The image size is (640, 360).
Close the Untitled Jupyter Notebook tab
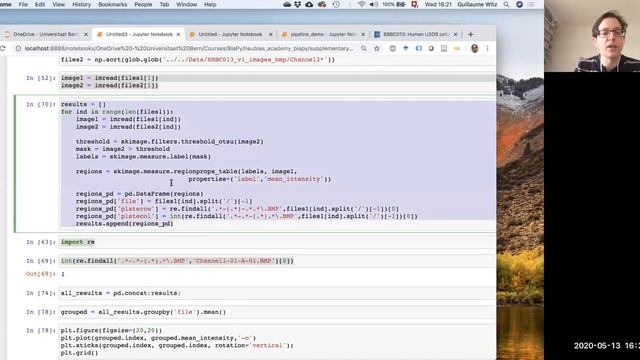click(271, 35)
